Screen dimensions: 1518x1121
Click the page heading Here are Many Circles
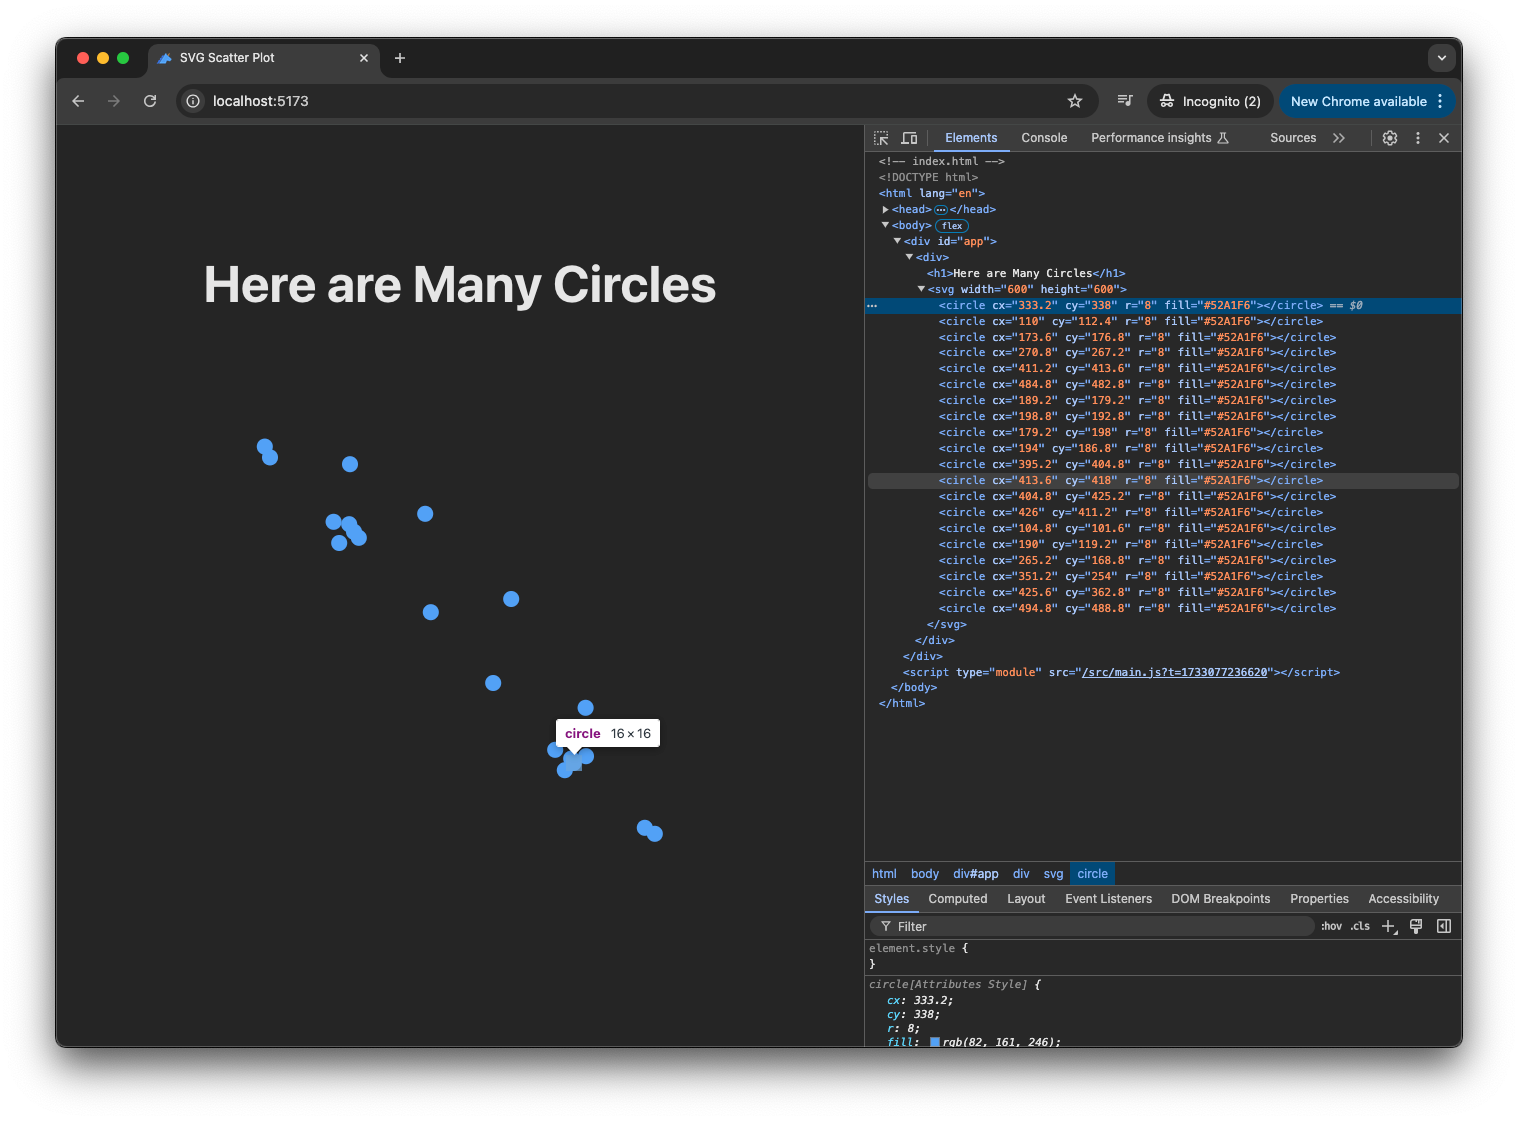[460, 285]
